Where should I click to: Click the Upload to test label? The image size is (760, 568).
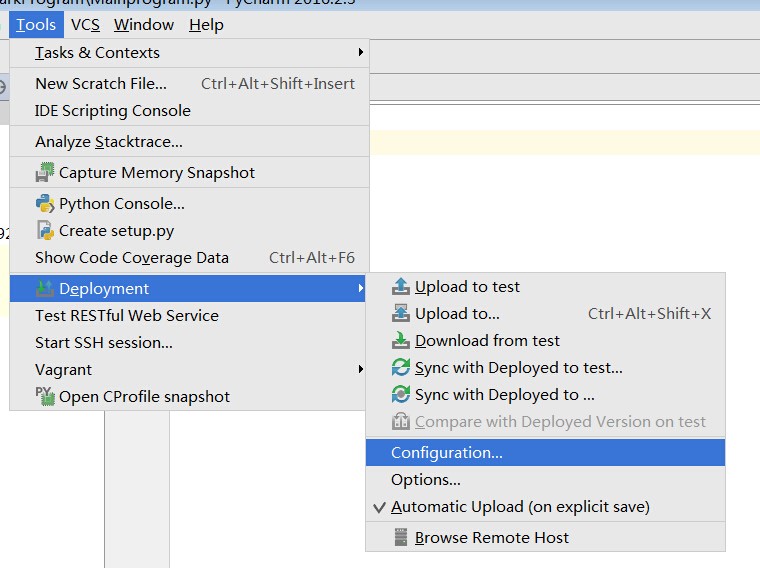pyautogui.click(x=467, y=287)
